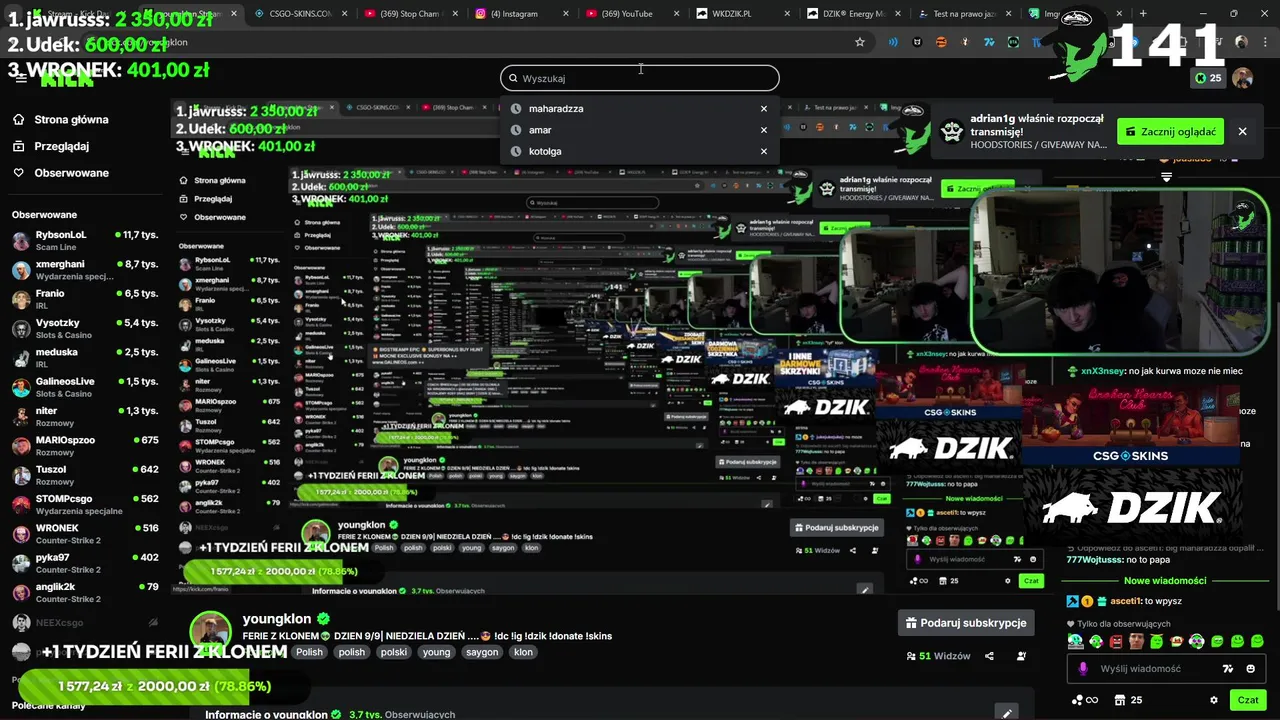1280x720 pixels.
Task: Click 777Wojtusss username in chat
Action: click(1094, 559)
